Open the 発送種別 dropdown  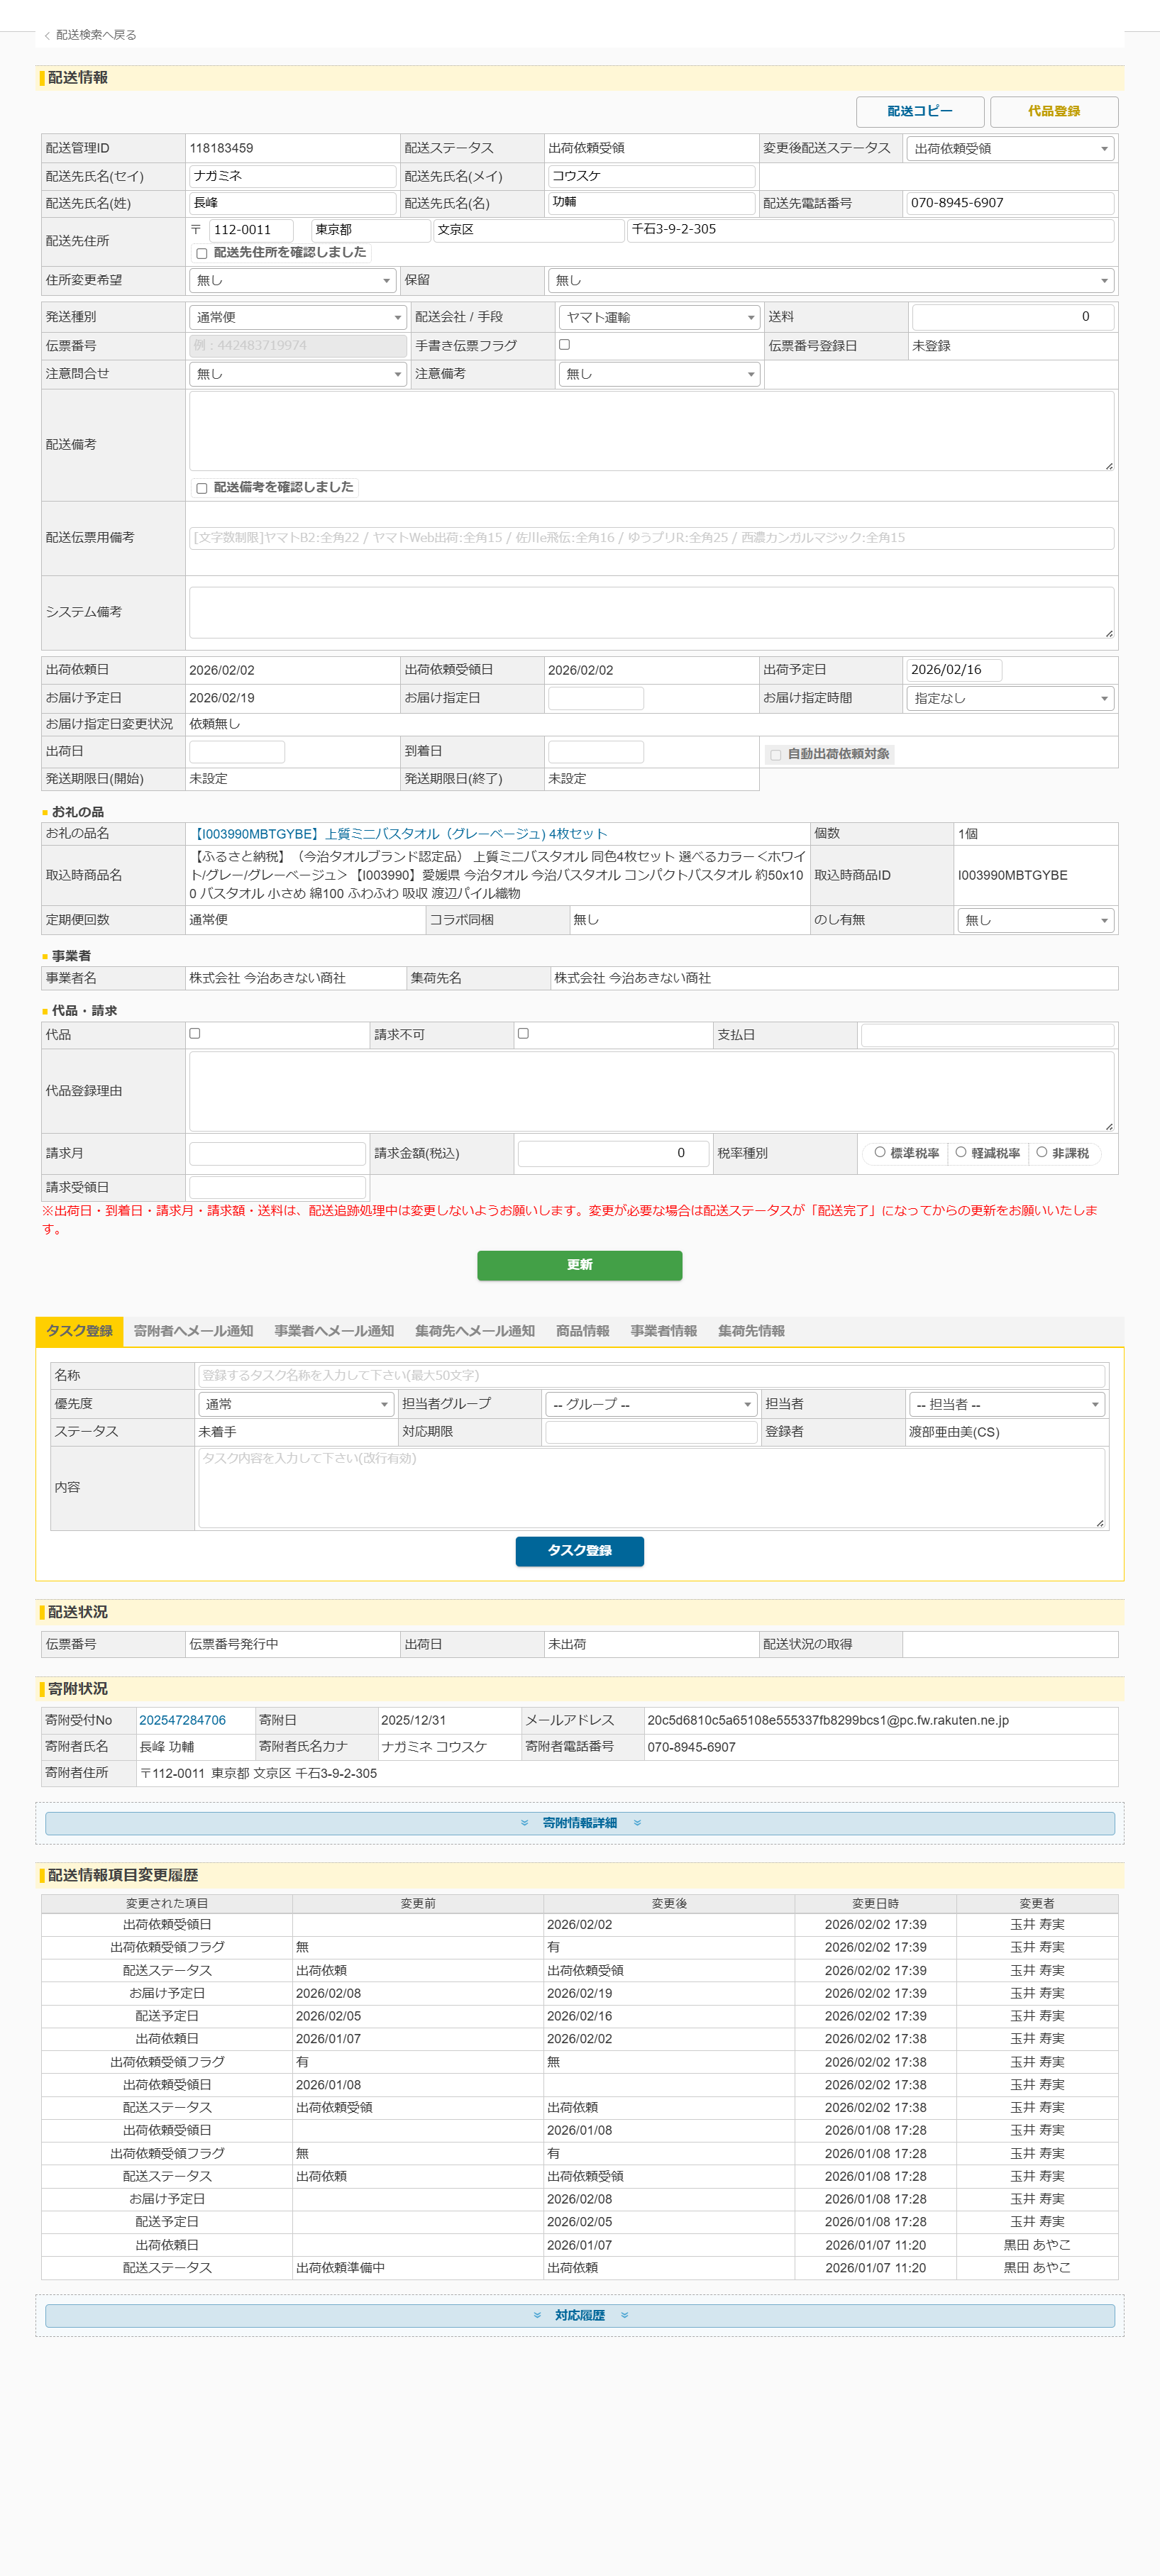[297, 318]
